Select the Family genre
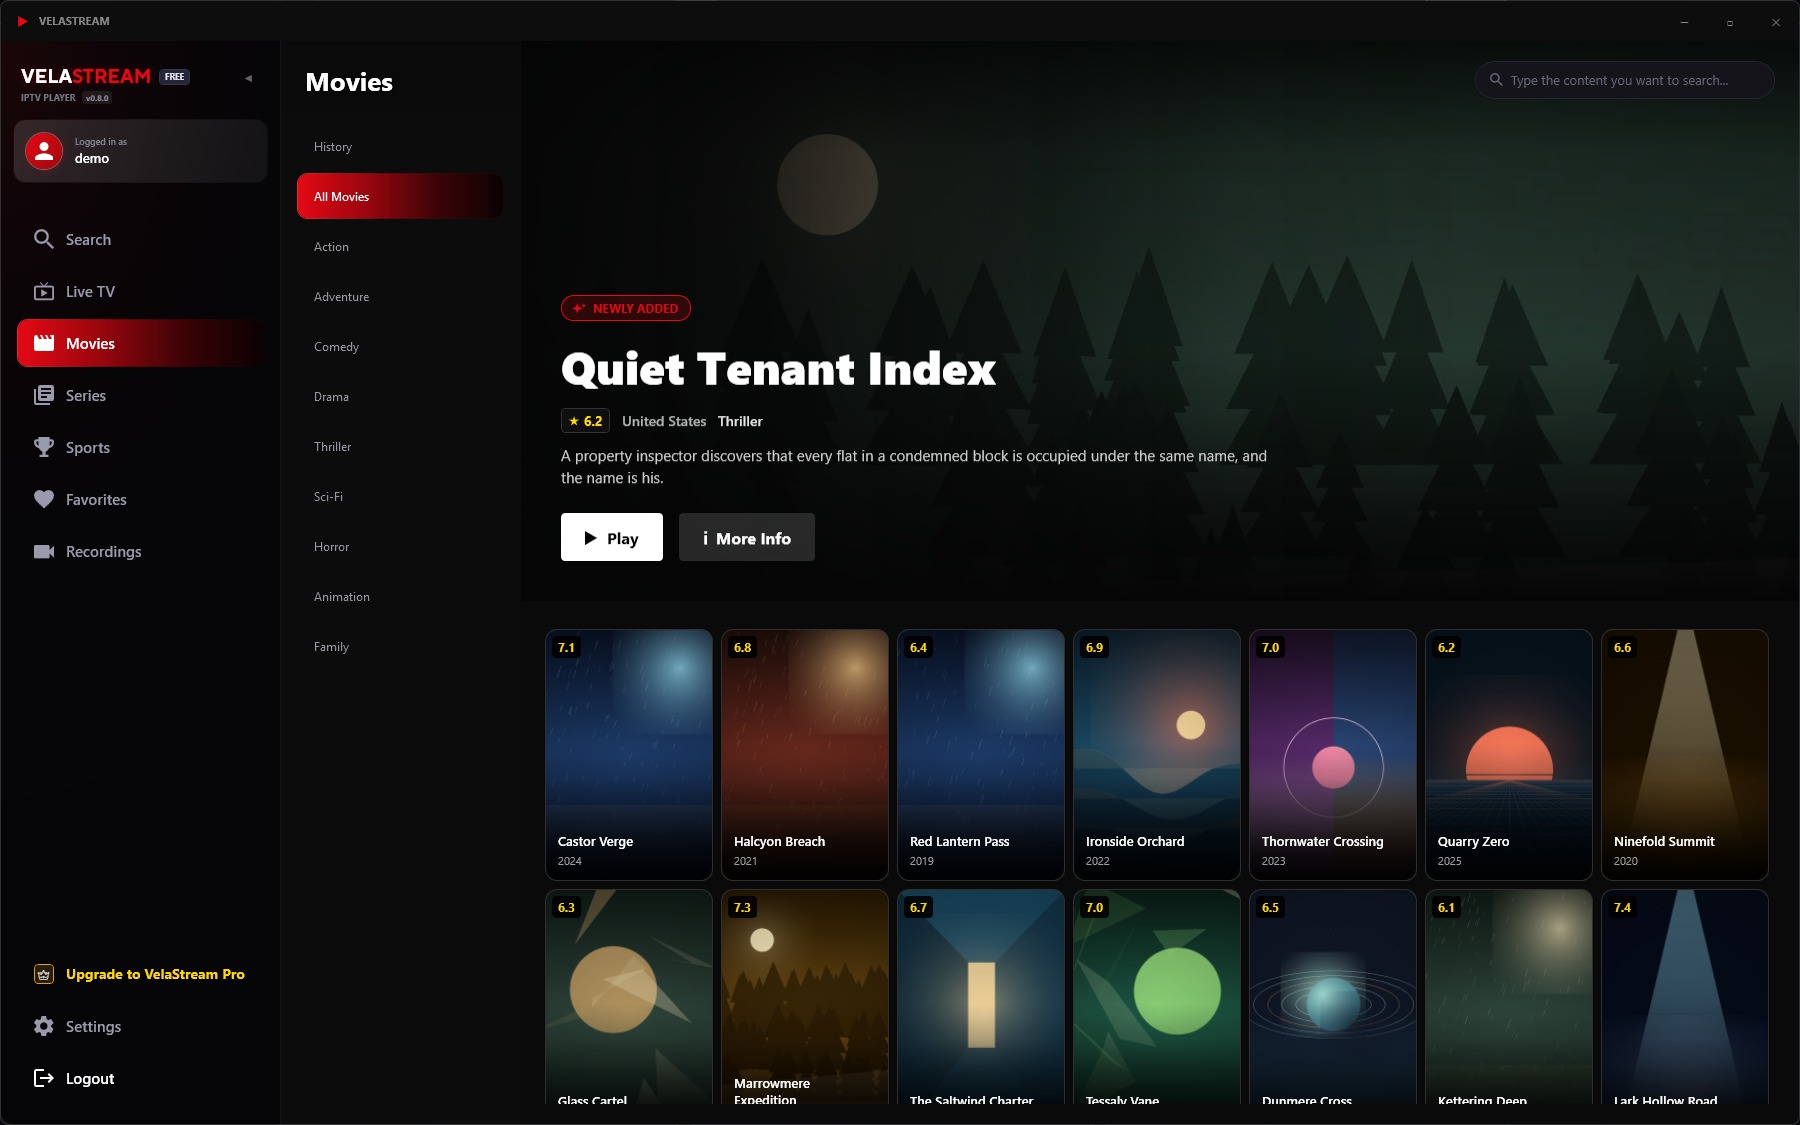Viewport: 1800px width, 1125px height. (x=400, y=646)
